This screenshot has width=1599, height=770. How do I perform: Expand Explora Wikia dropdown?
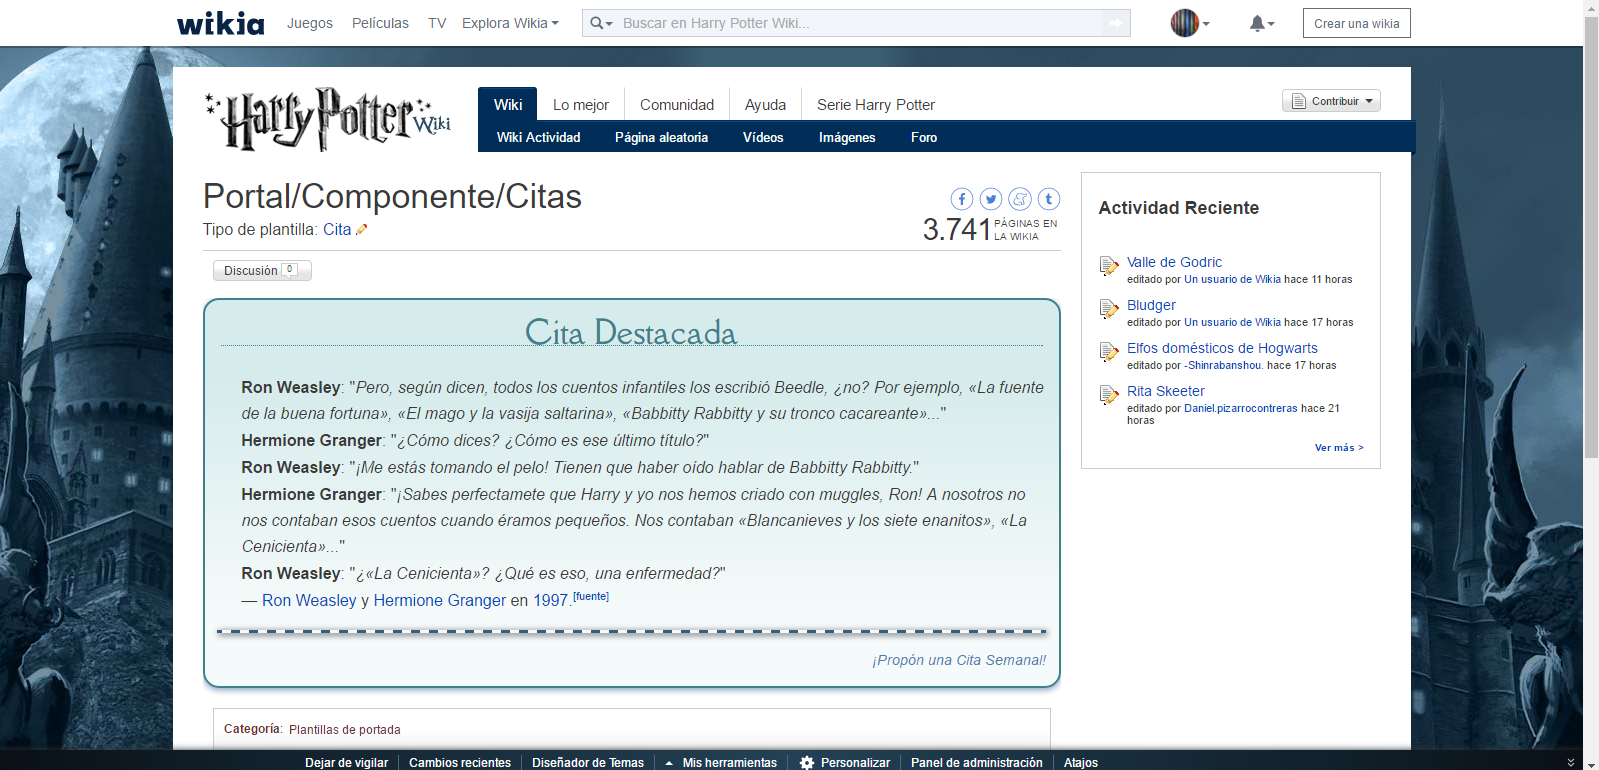[510, 23]
